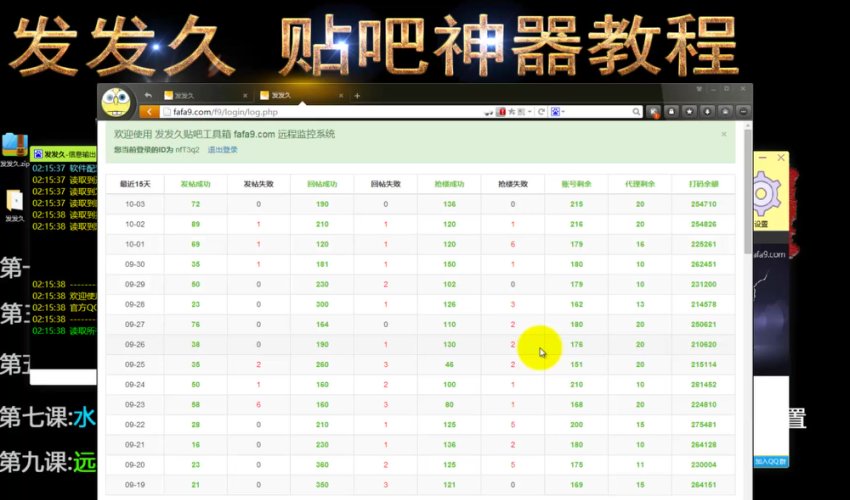This screenshot has width=850, height=500.
Task: Select the active second 发发久 tab
Action: (302, 95)
